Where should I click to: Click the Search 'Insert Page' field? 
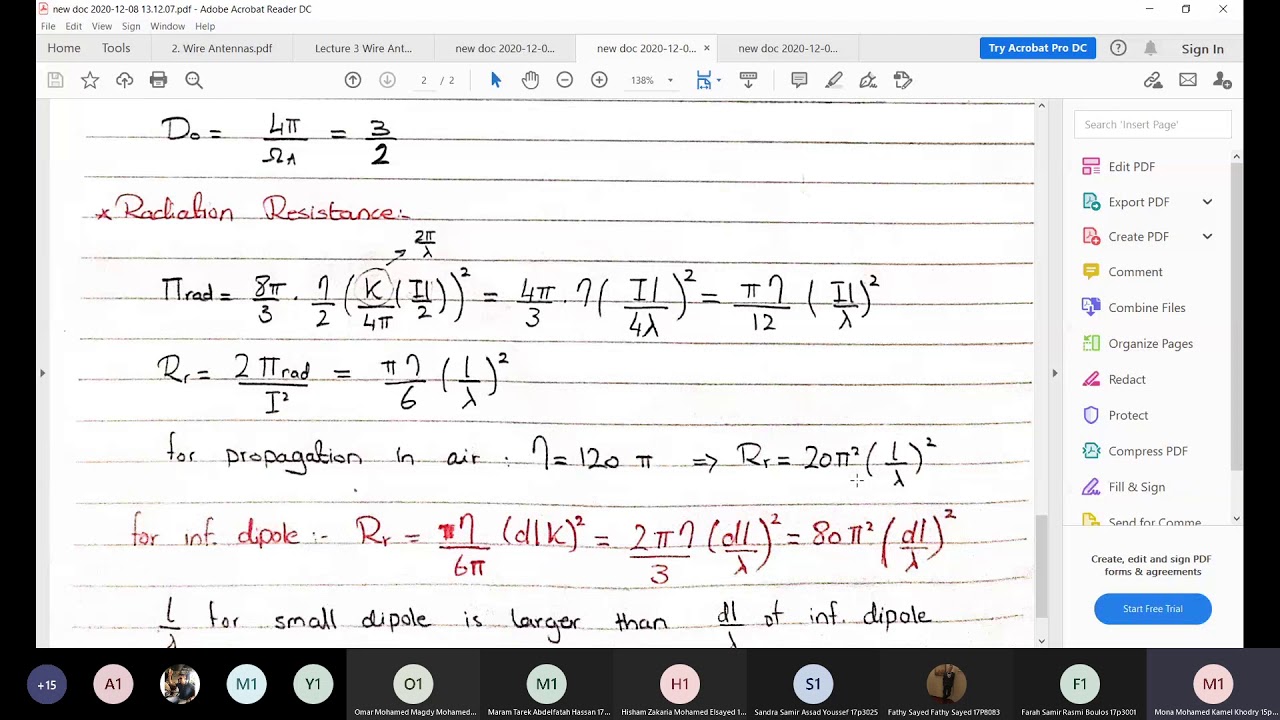(1152, 125)
